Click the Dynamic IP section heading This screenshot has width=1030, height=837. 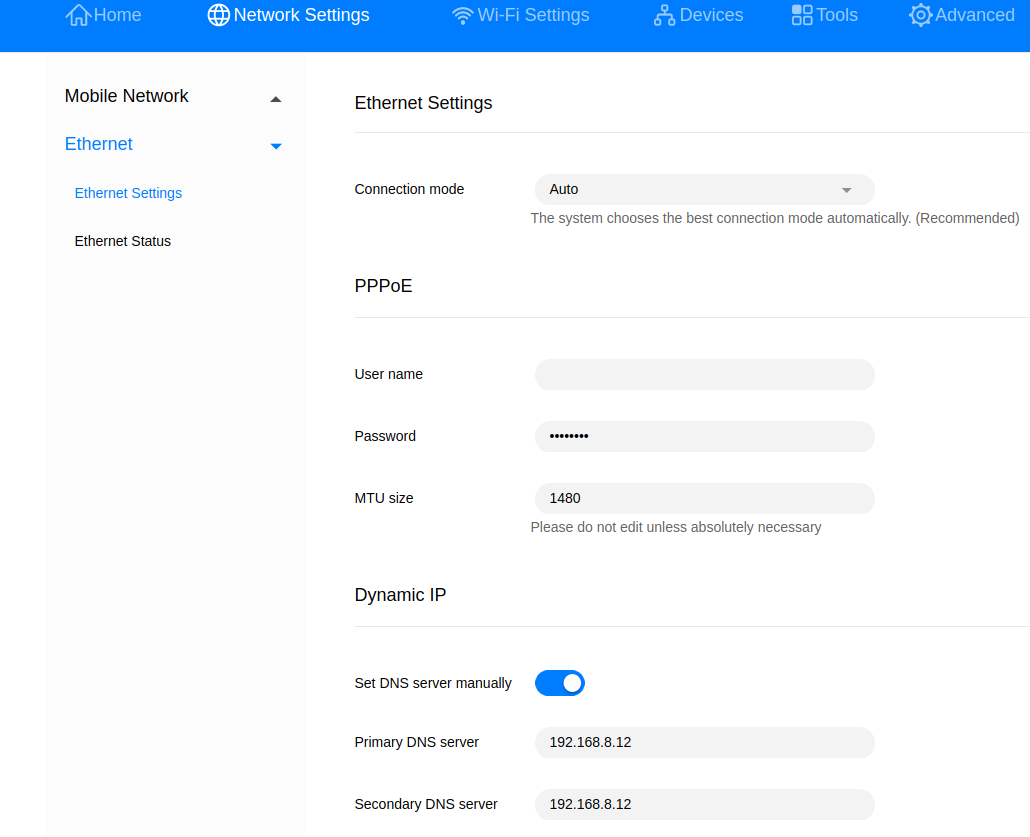coord(400,595)
